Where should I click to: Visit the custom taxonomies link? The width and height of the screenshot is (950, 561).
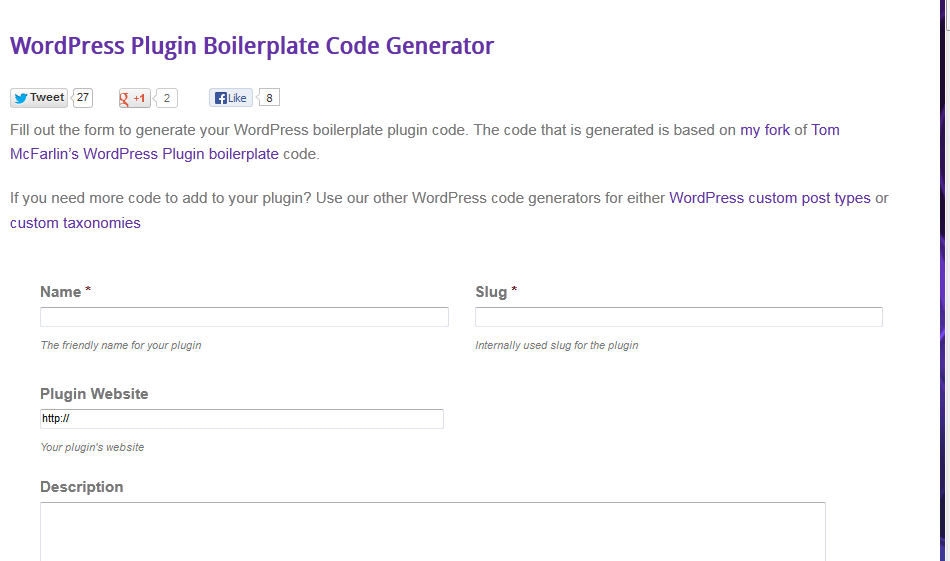pos(75,223)
